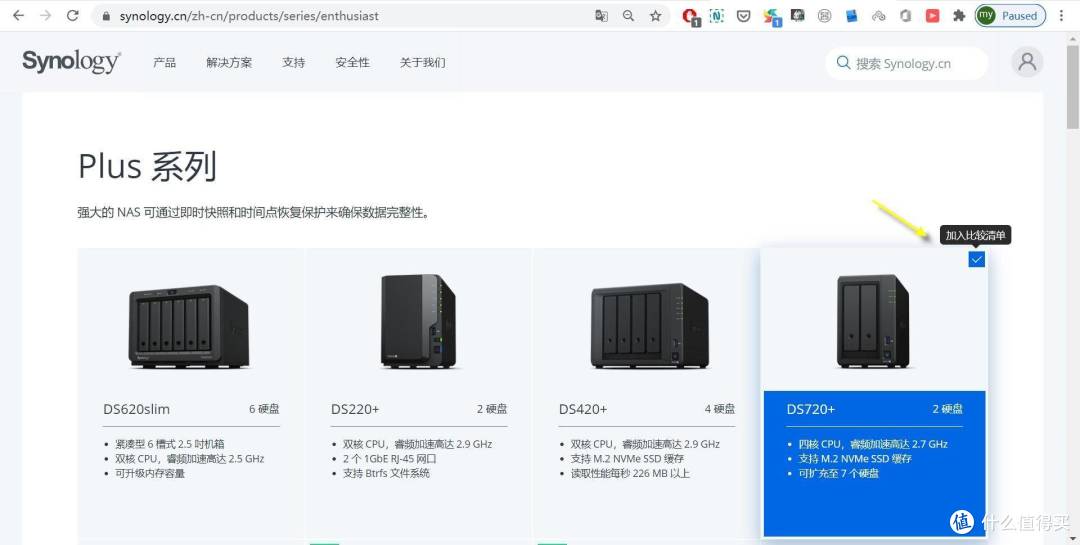Uncheck DS720+ compare checkbox

point(977,259)
